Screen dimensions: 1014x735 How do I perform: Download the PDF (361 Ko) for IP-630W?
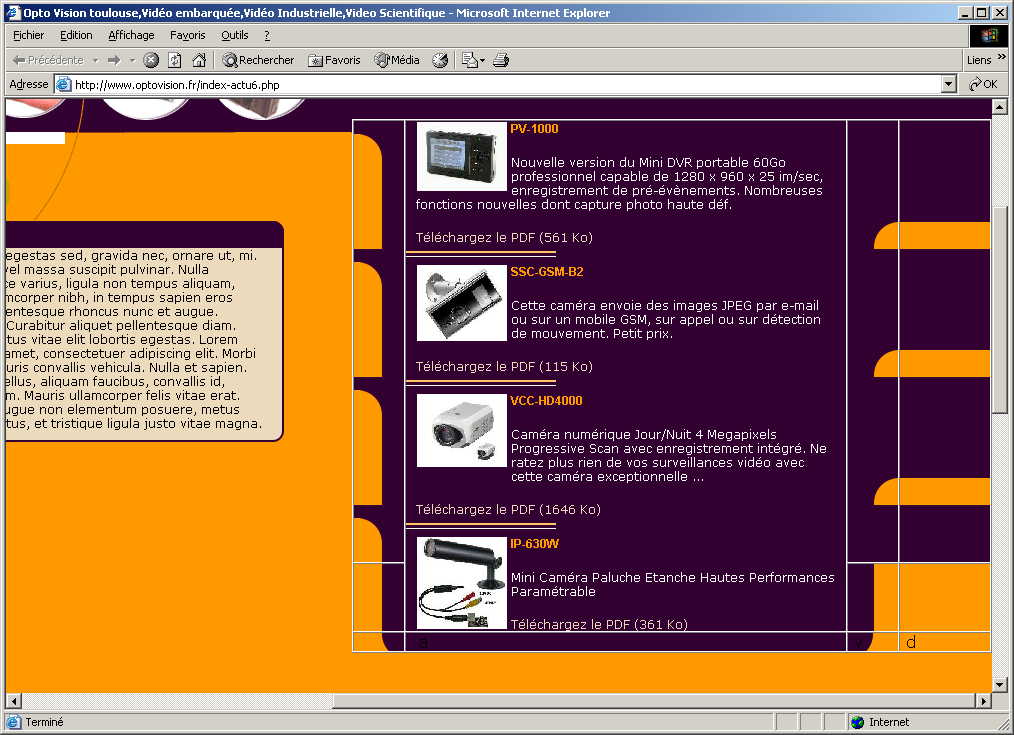coord(599,624)
